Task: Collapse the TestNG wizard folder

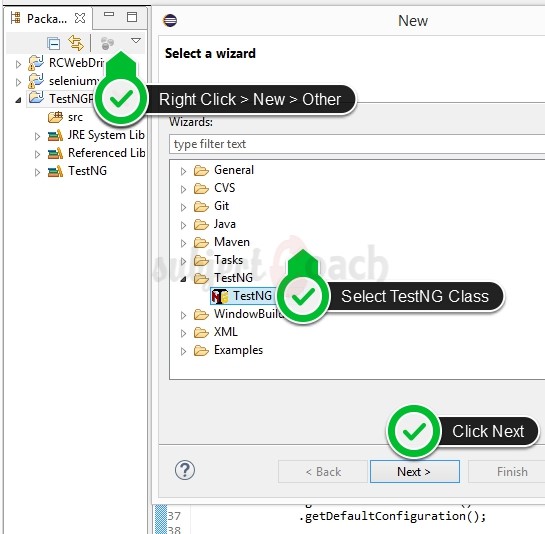Action: pyautogui.click(x=183, y=279)
